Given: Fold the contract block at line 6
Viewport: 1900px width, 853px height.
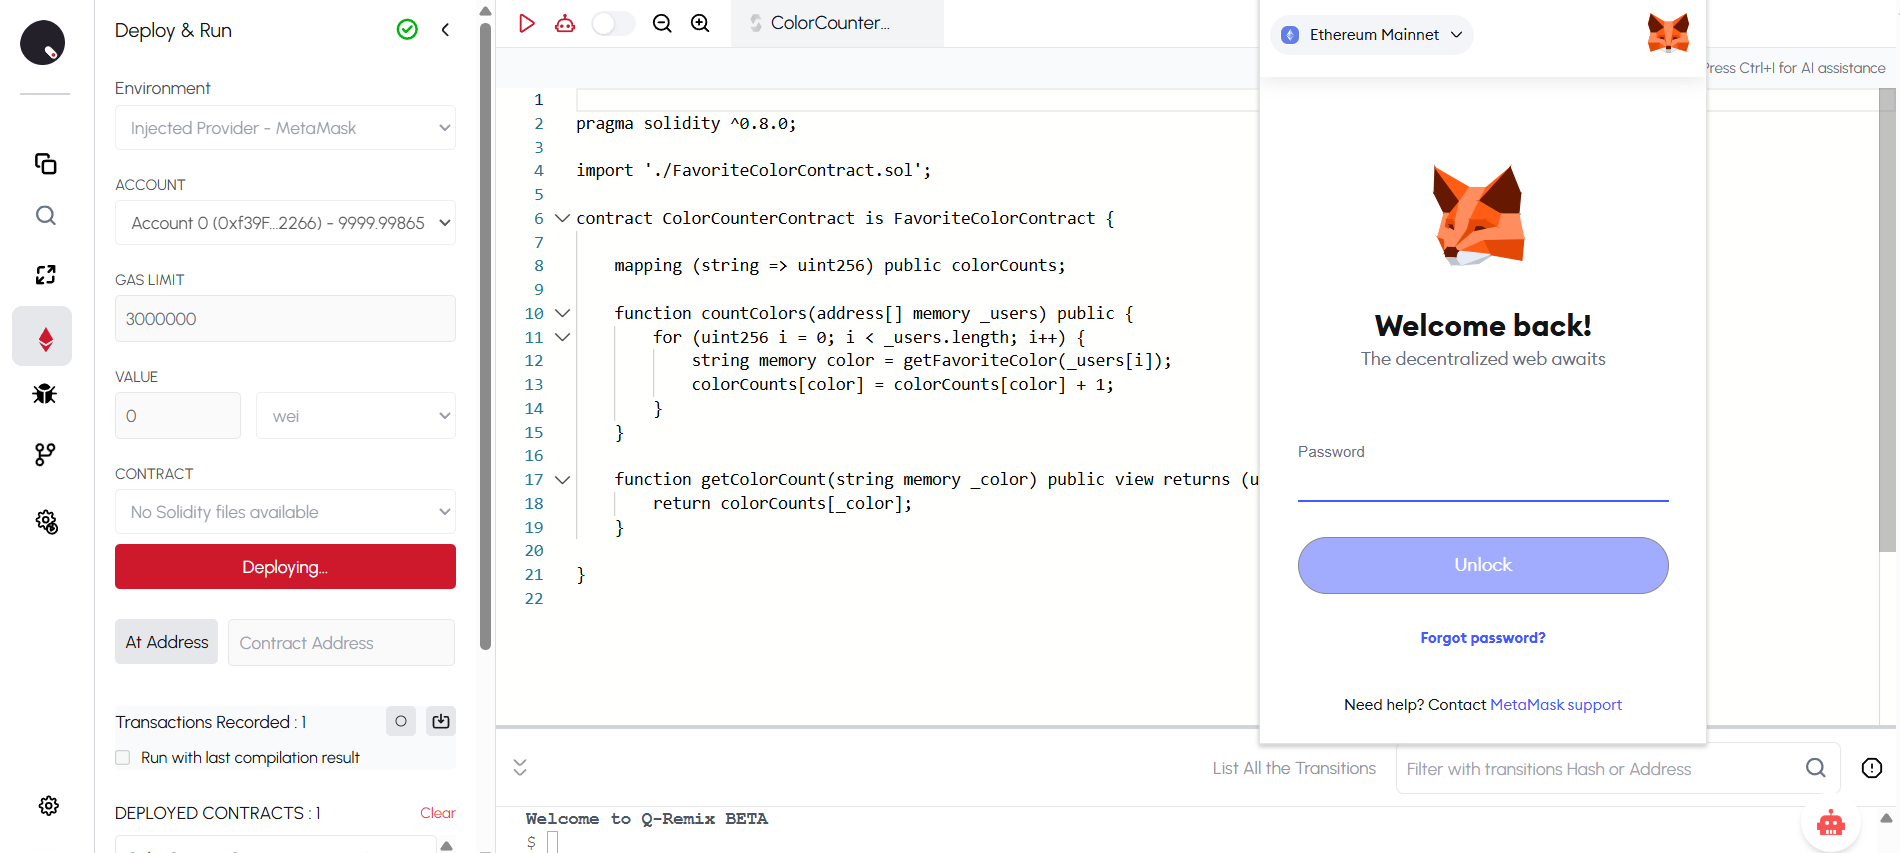Looking at the screenshot, I should pyautogui.click(x=562, y=218).
